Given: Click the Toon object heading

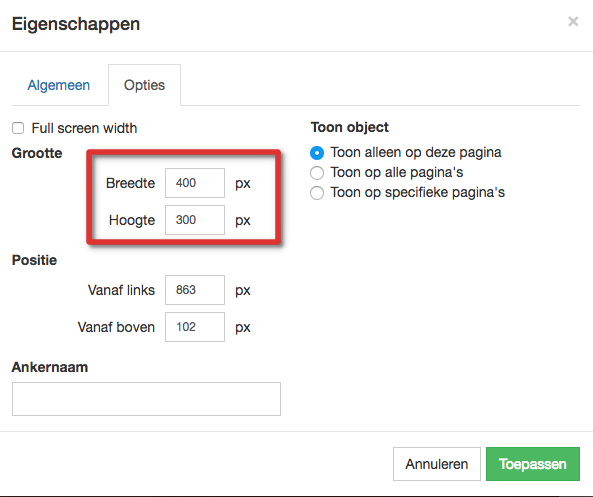Looking at the screenshot, I should [350, 127].
